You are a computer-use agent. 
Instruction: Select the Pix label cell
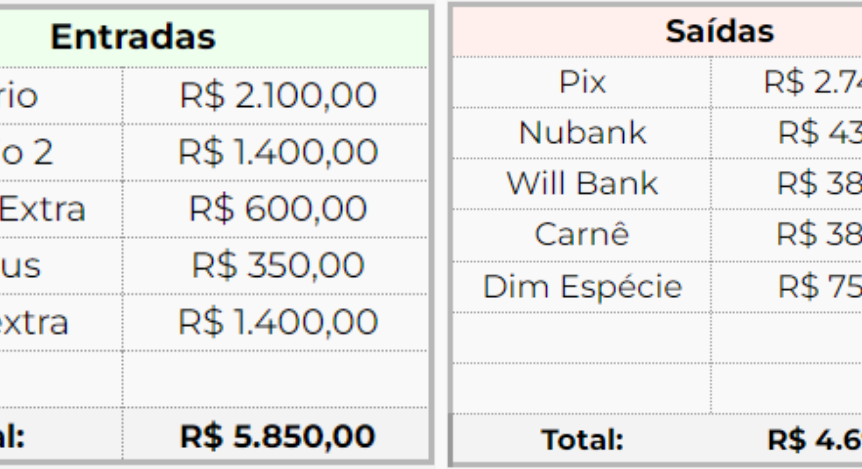[582, 83]
